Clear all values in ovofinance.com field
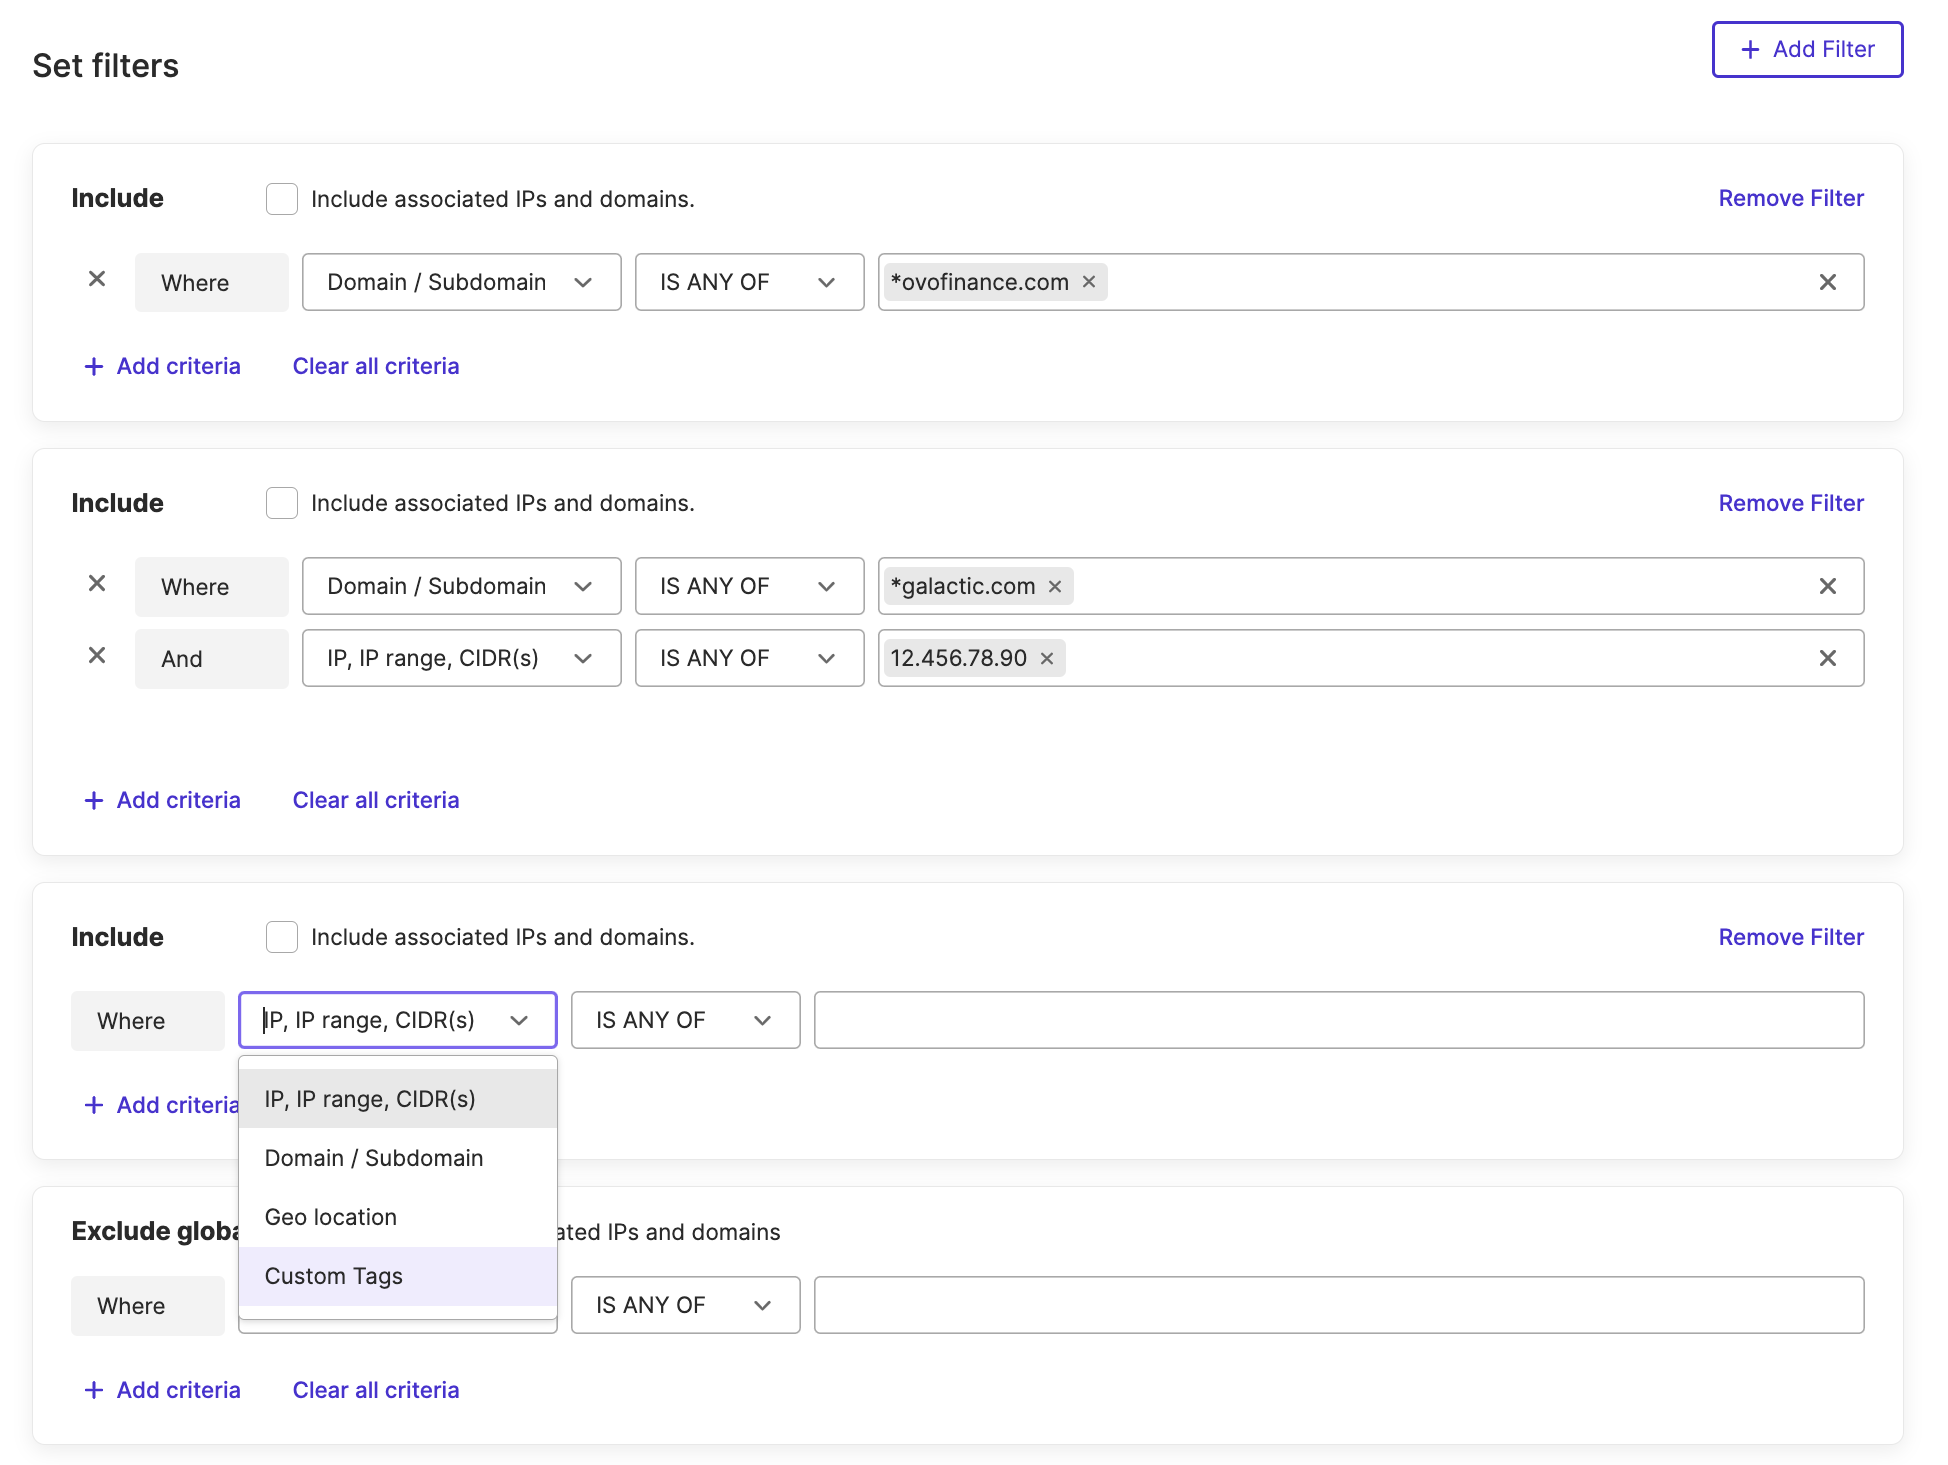 tap(1827, 282)
